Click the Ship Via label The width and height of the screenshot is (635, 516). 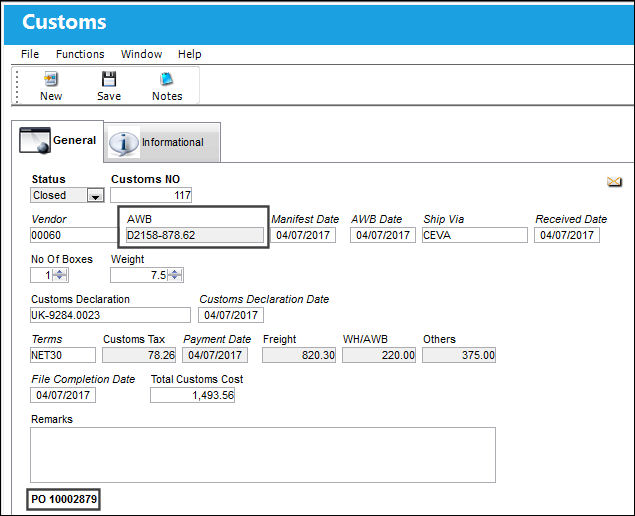tap(443, 219)
